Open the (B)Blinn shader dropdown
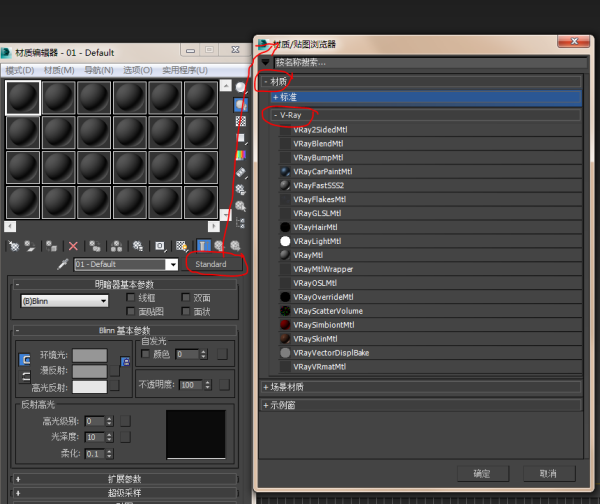The width and height of the screenshot is (600, 504). 64,301
